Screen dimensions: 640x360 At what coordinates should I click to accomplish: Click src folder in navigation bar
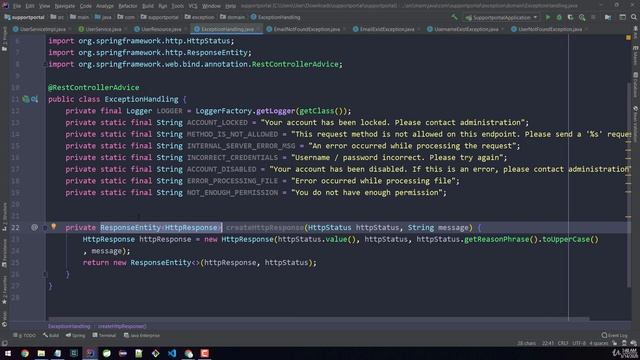[x=57, y=17]
